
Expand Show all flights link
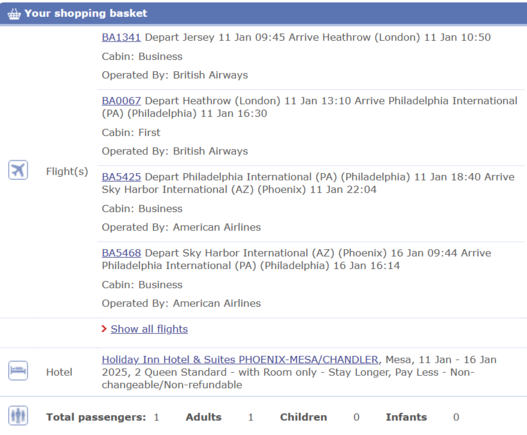pyautogui.click(x=149, y=329)
